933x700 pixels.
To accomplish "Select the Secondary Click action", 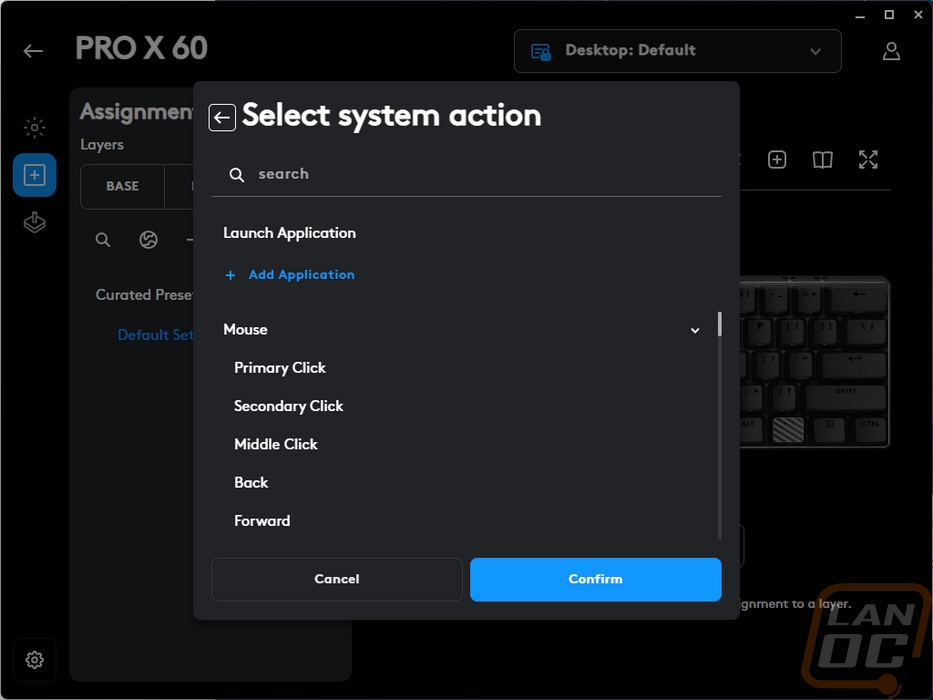I will point(289,406).
